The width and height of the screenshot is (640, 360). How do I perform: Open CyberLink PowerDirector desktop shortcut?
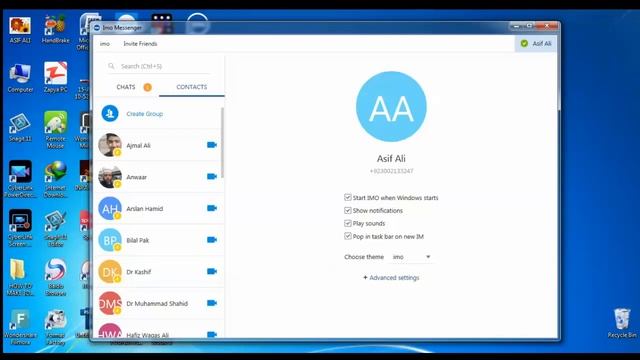[x=20, y=179]
